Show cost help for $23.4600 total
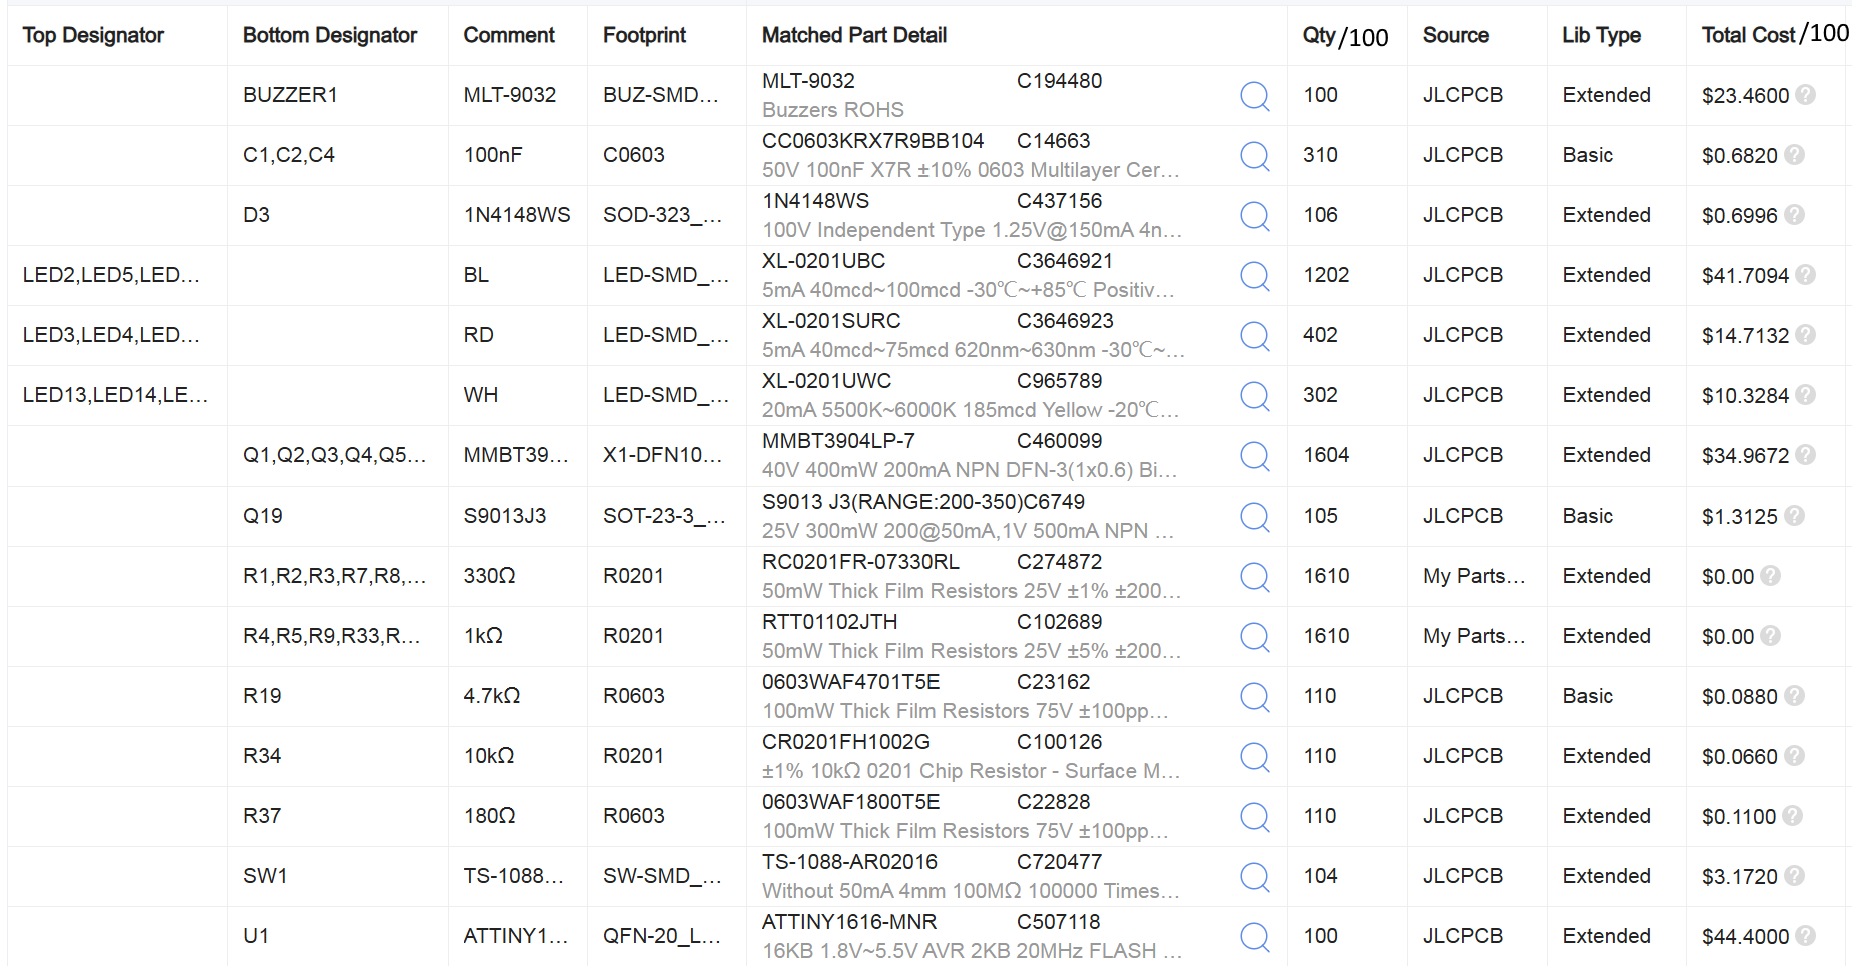 (1805, 95)
